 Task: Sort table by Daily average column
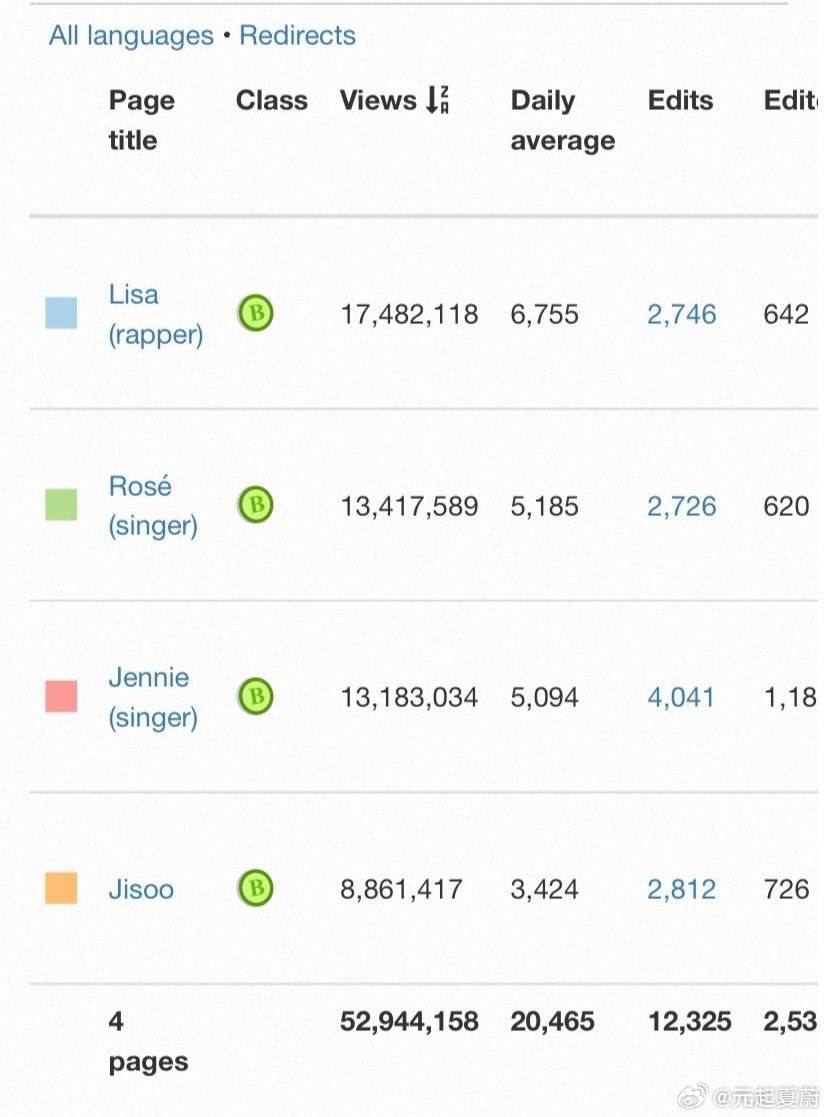pos(562,120)
